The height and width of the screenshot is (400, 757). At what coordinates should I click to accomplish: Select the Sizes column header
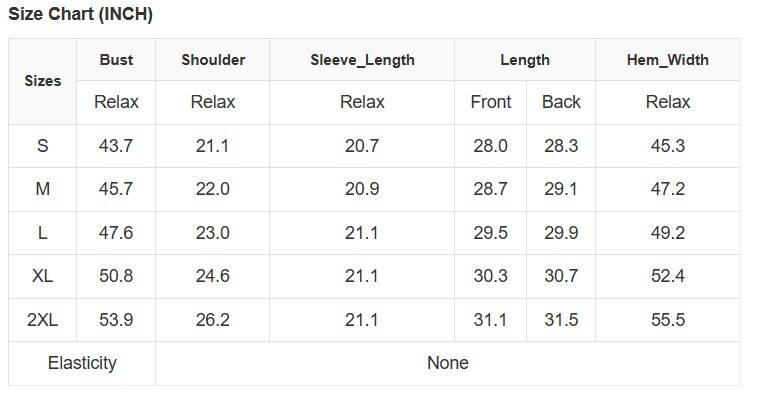coord(43,81)
